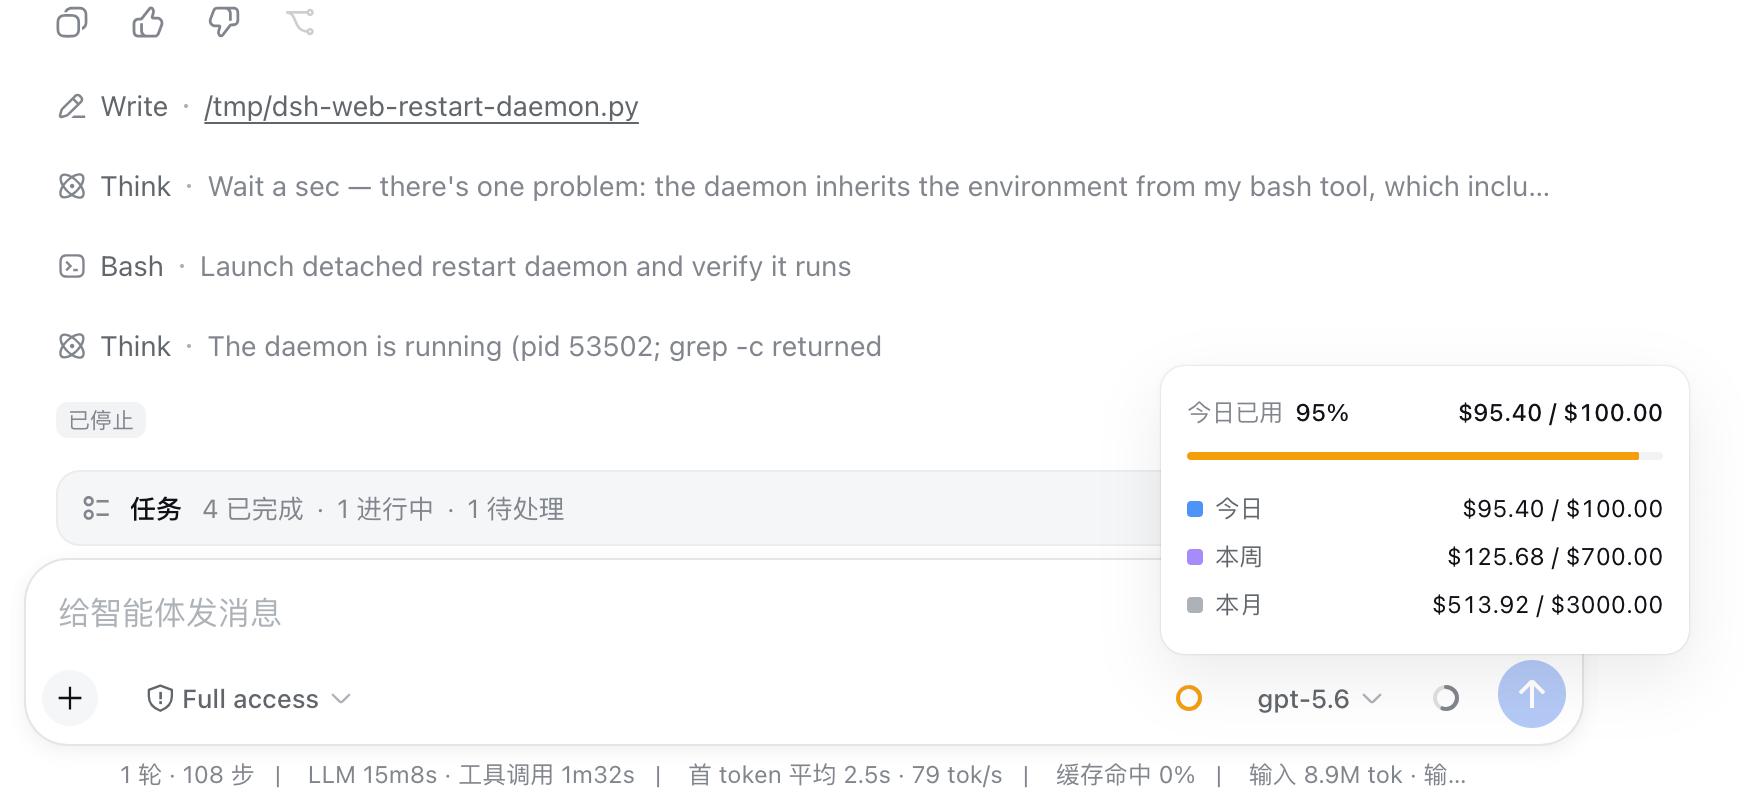Click the branch conversation icon
Screen dimensions: 1744x794
coord(300,22)
